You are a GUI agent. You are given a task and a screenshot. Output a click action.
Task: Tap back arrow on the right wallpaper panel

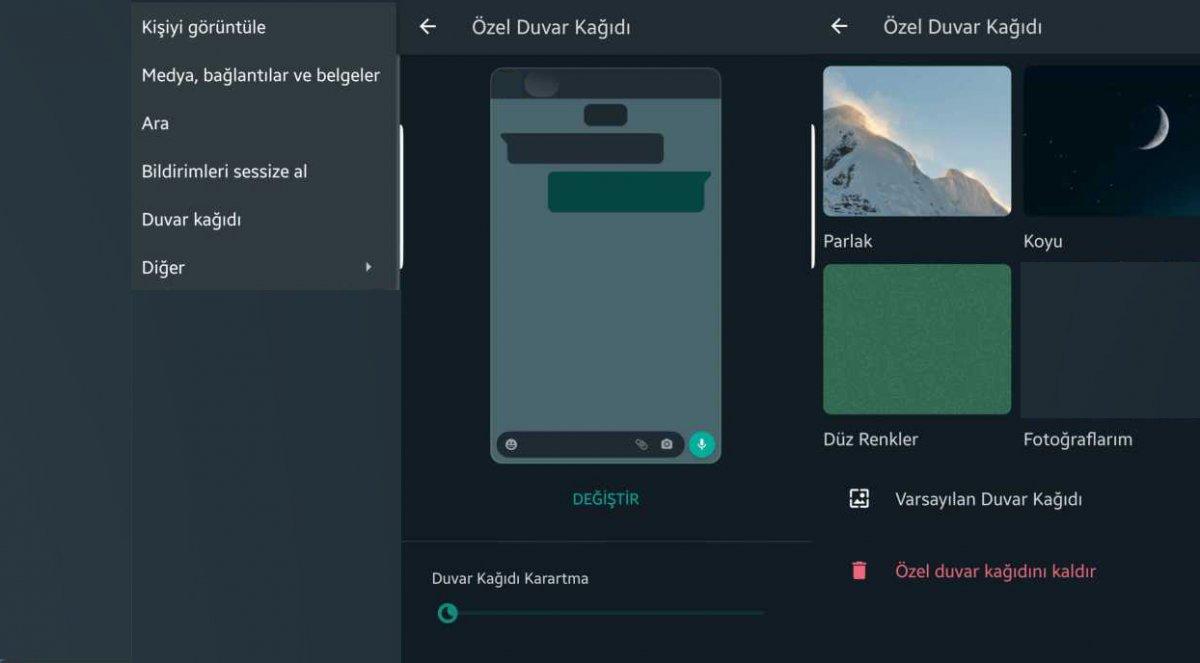pos(839,27)
